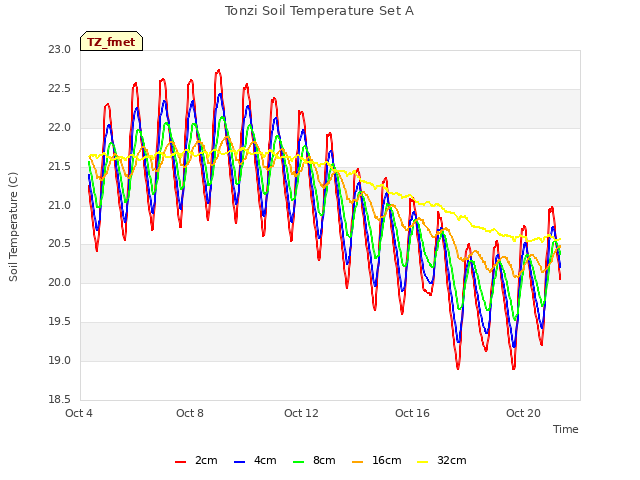
Task: Click the 21.5 y-axis tick label
Action: [x=59, y=166]
